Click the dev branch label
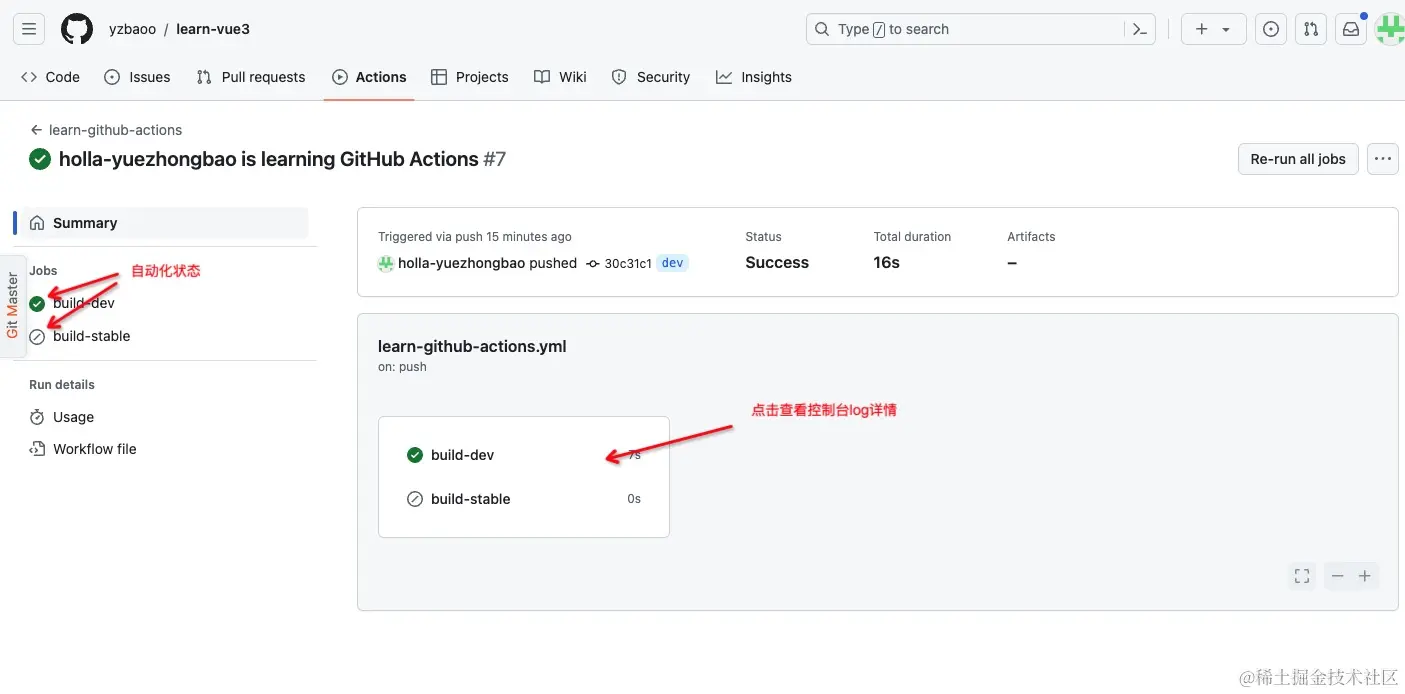The image size is (1405, 694). pos(673,263)
